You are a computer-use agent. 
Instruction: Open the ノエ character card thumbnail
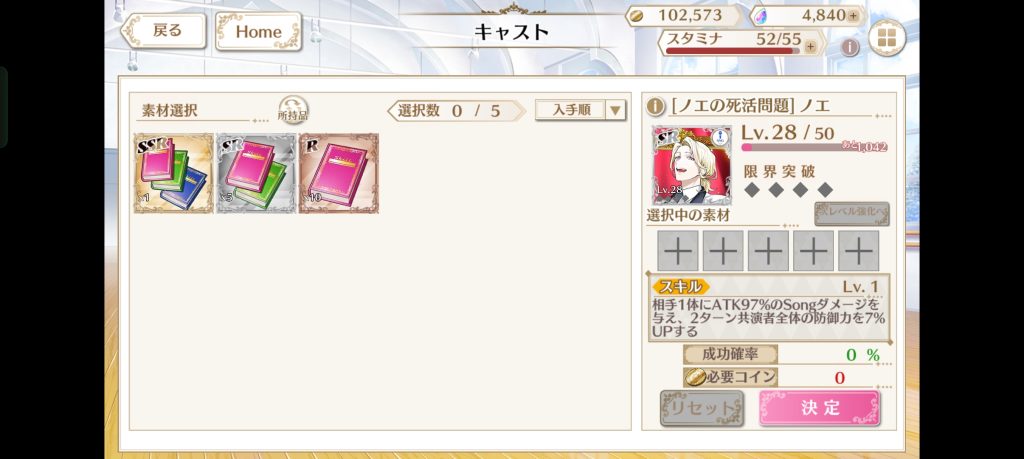click(692, 165)
